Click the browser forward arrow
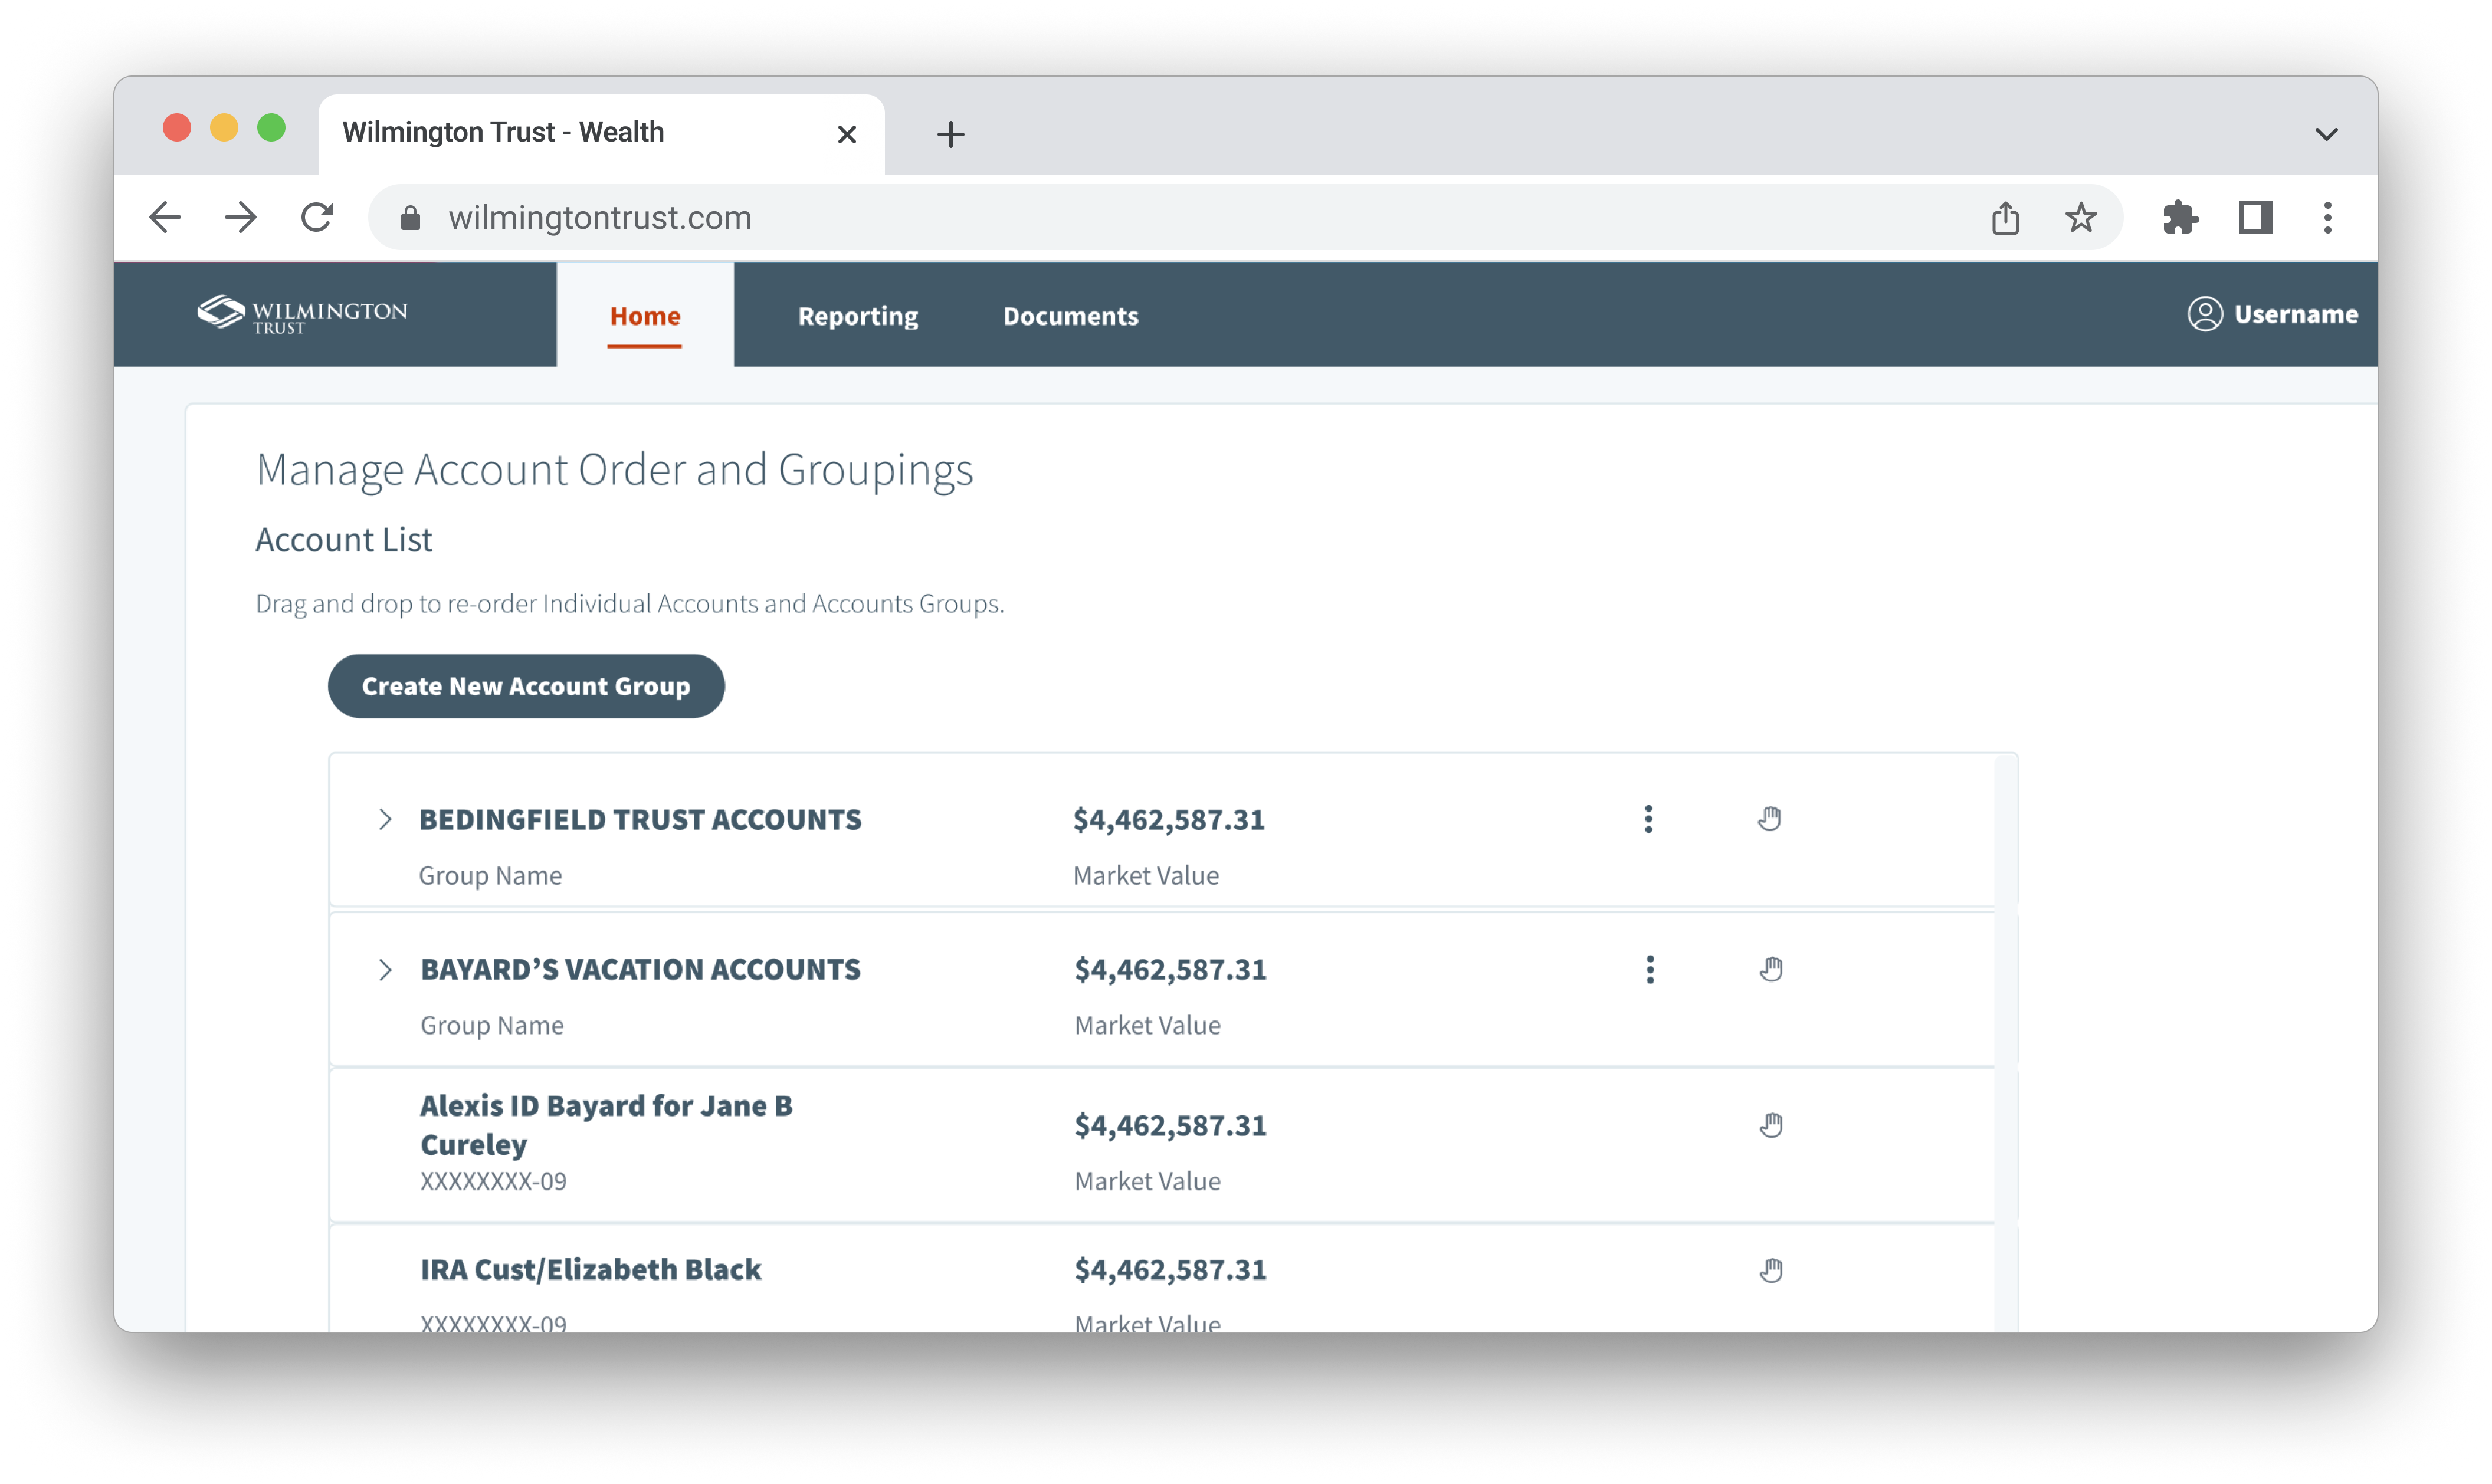This screenshot has height=1484, width=2492. (x=240, y=217)
